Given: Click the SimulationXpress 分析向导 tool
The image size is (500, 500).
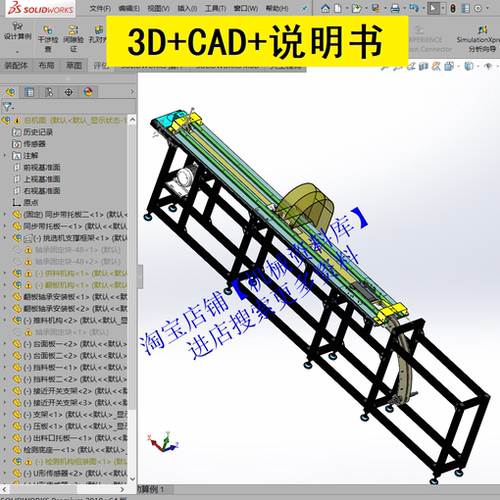Looking at the screenshot, I should [479, 39].
